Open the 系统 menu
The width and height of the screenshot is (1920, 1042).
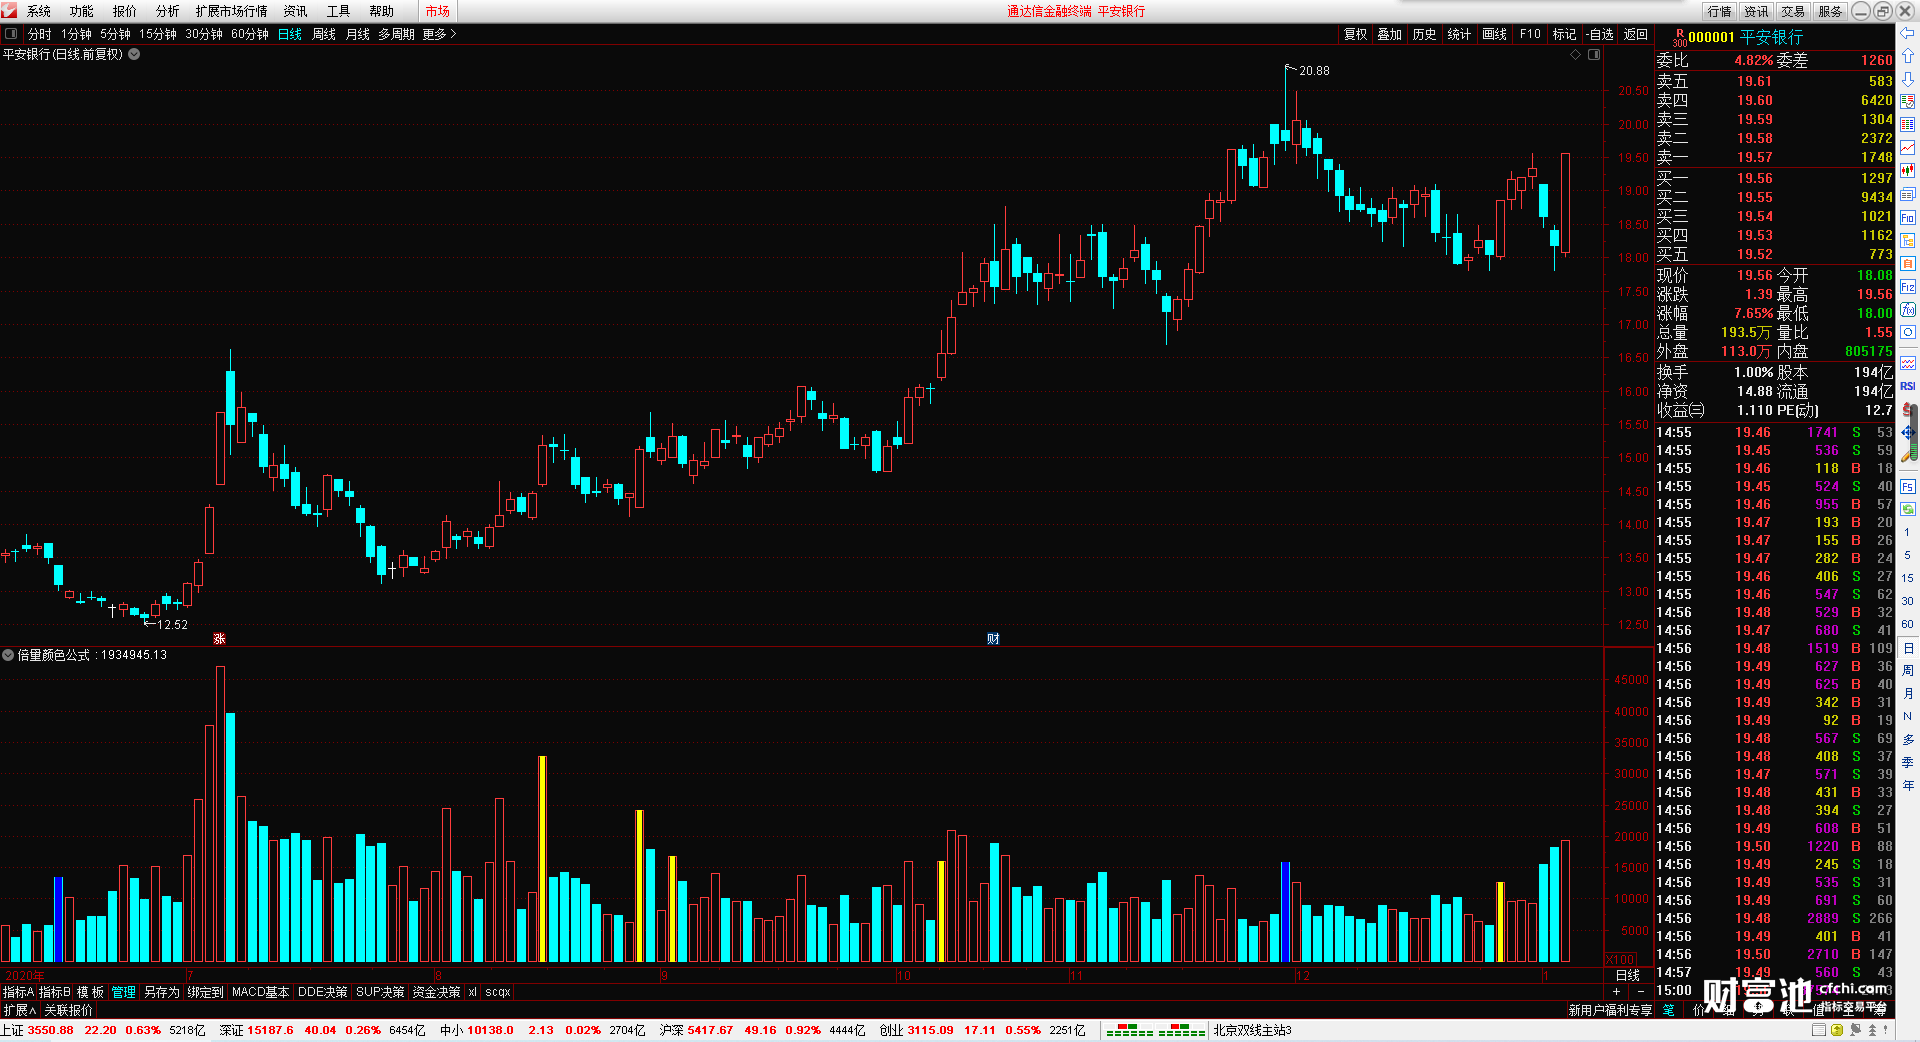tap(39, 11)
